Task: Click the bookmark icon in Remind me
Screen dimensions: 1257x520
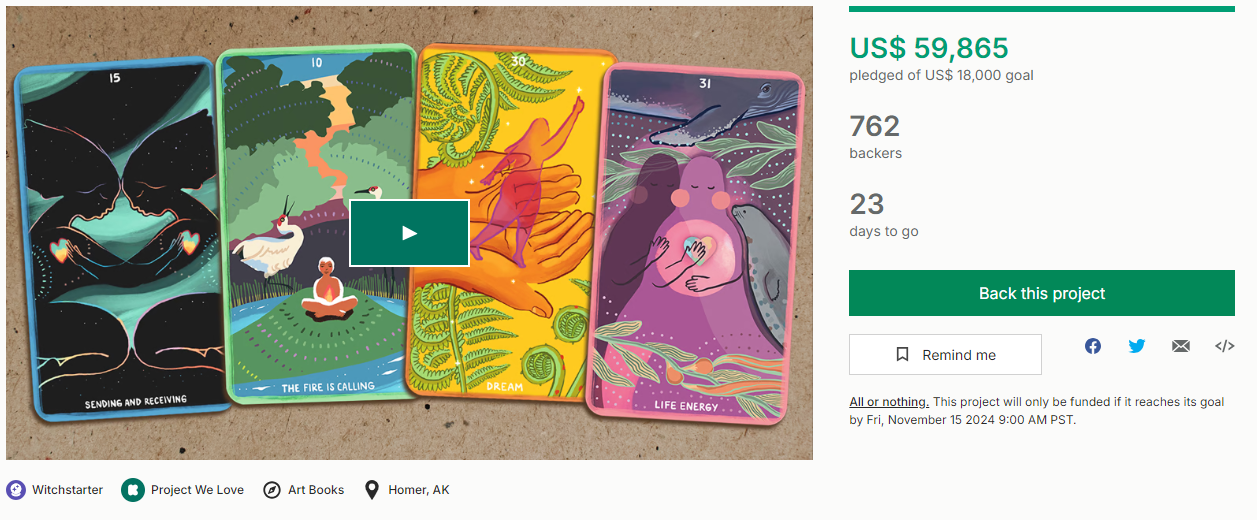Action: pos(902,355)
